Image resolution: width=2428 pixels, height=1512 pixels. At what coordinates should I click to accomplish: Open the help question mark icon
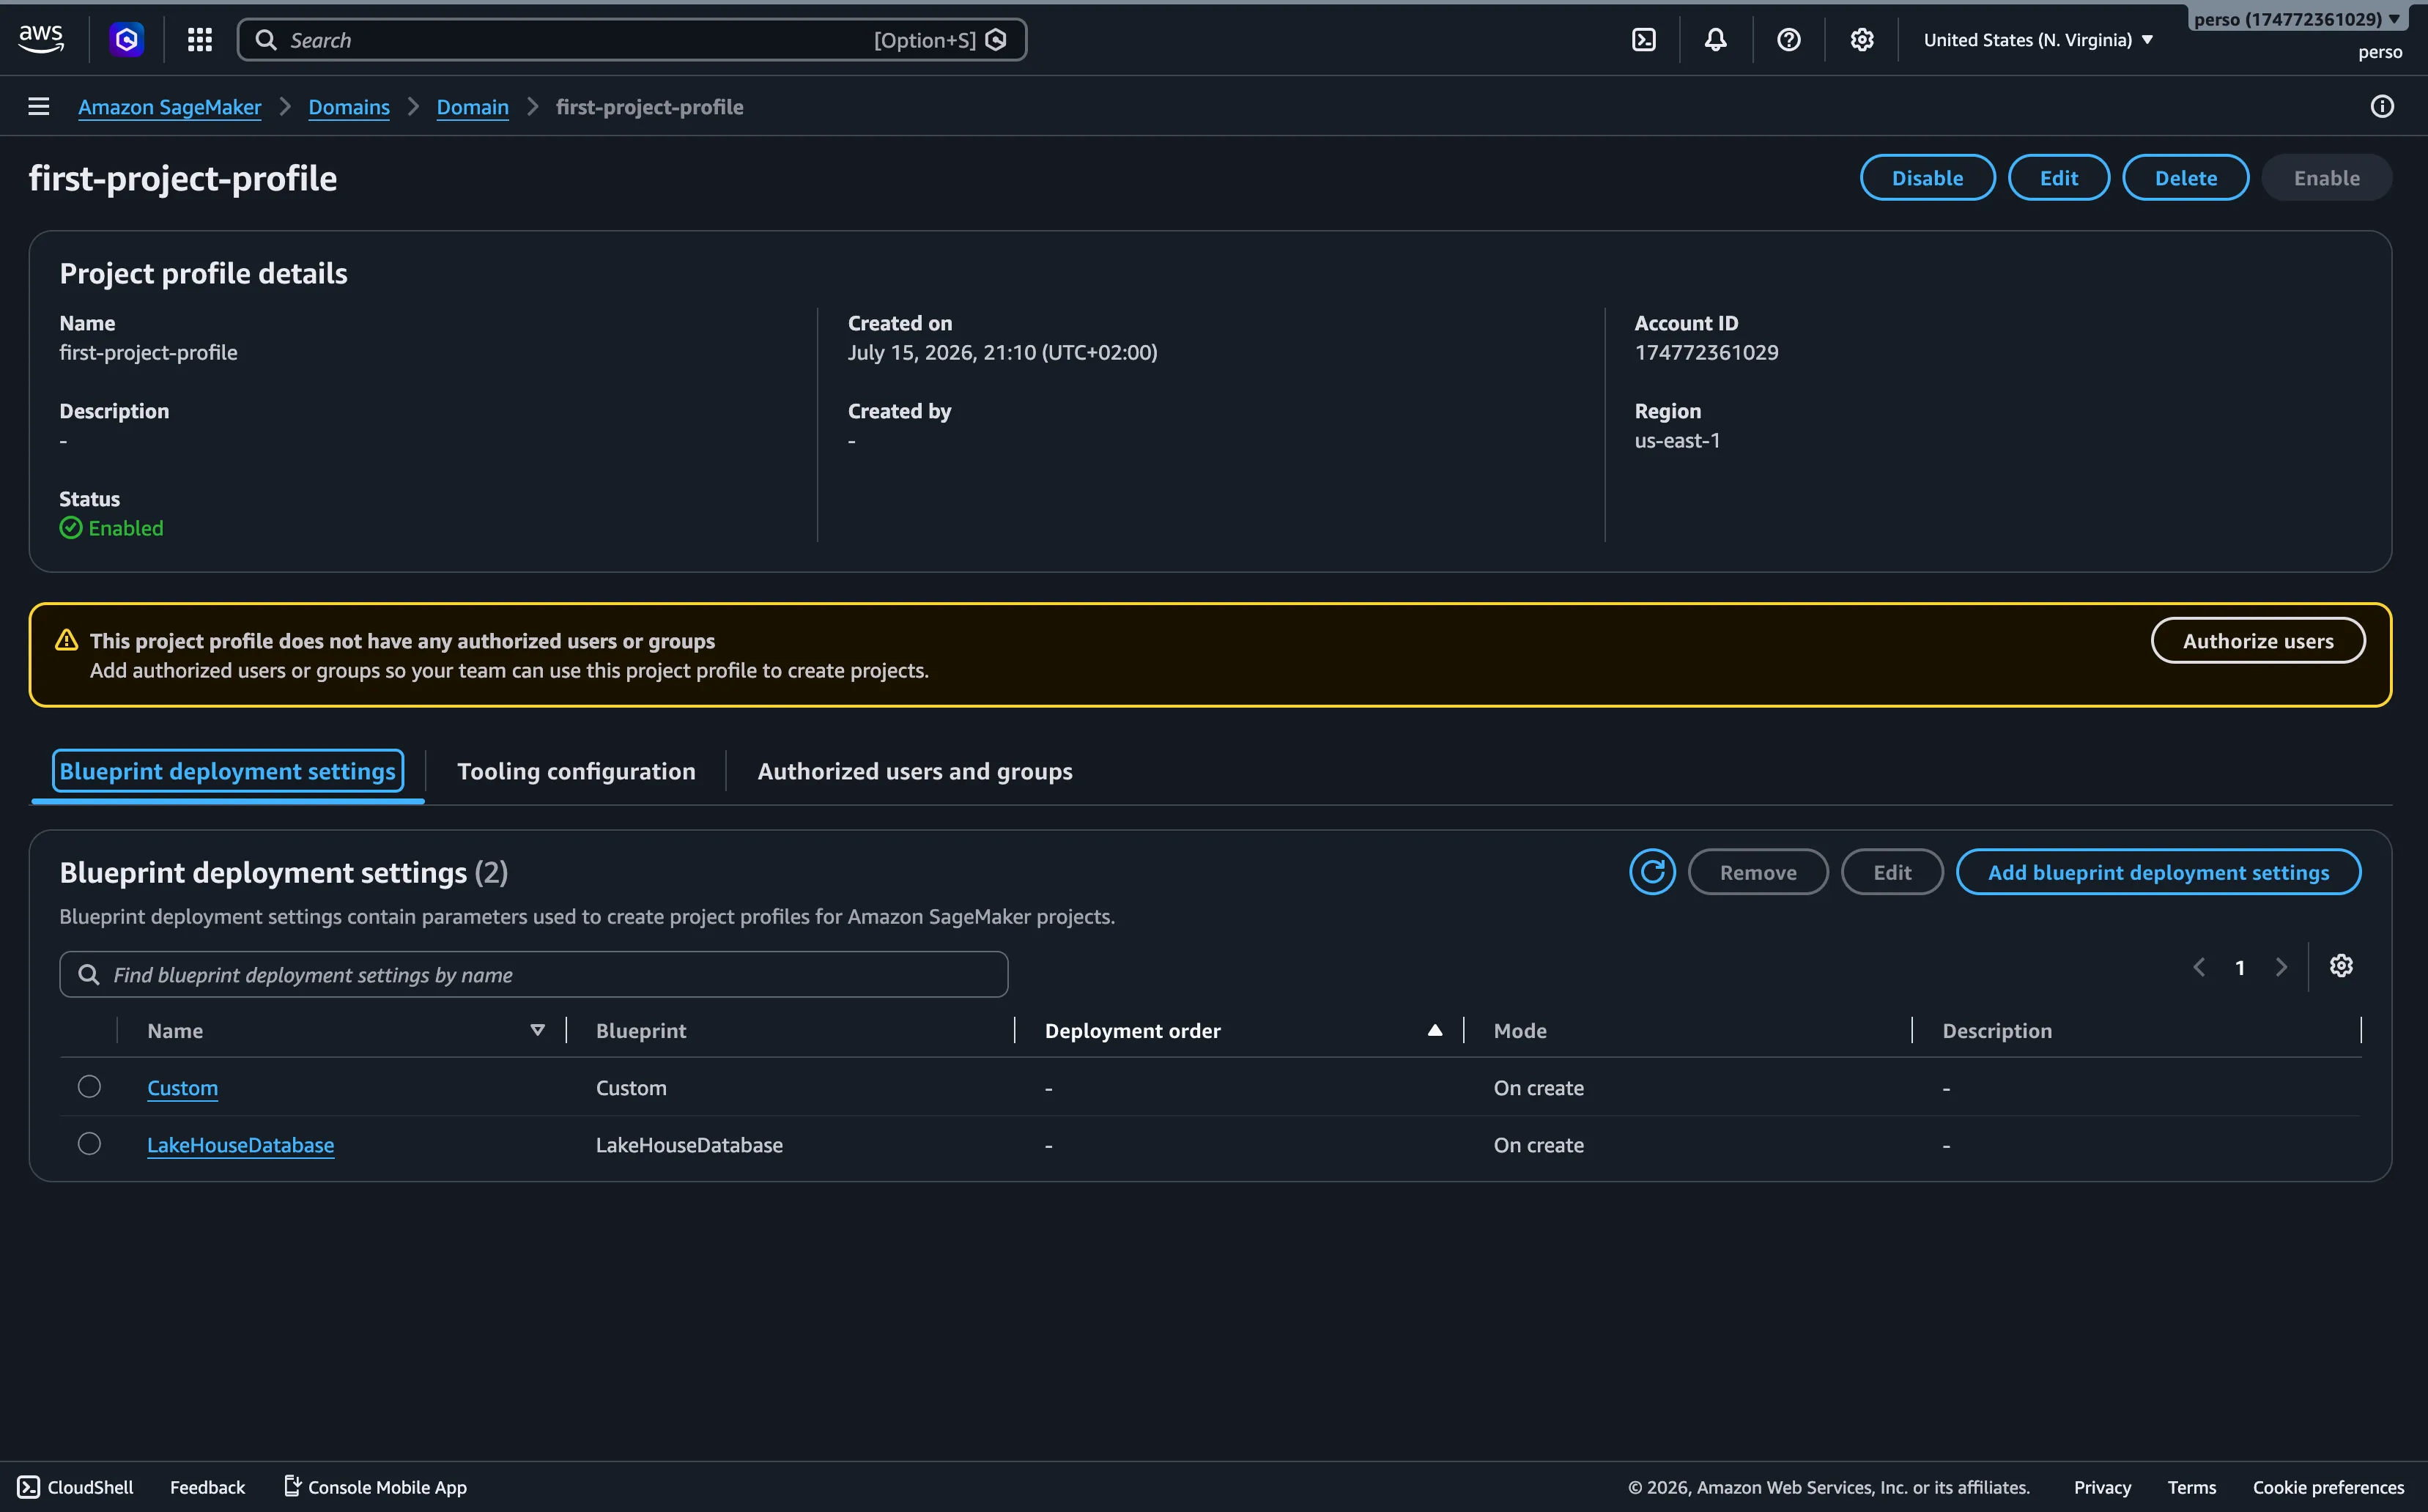[1789, 40]
